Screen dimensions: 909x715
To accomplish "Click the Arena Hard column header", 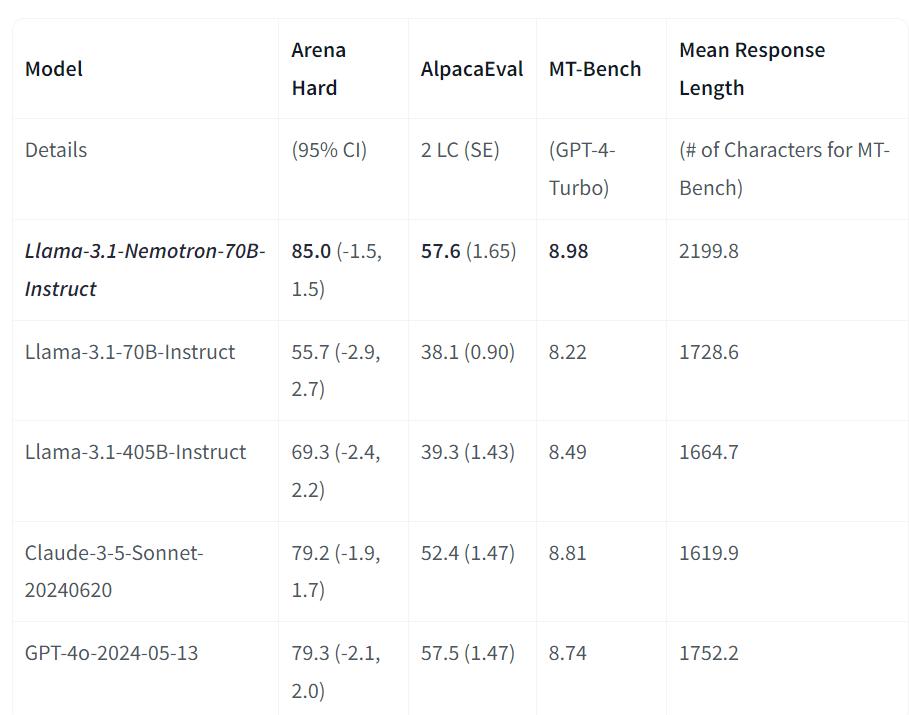I will (318, 69).
